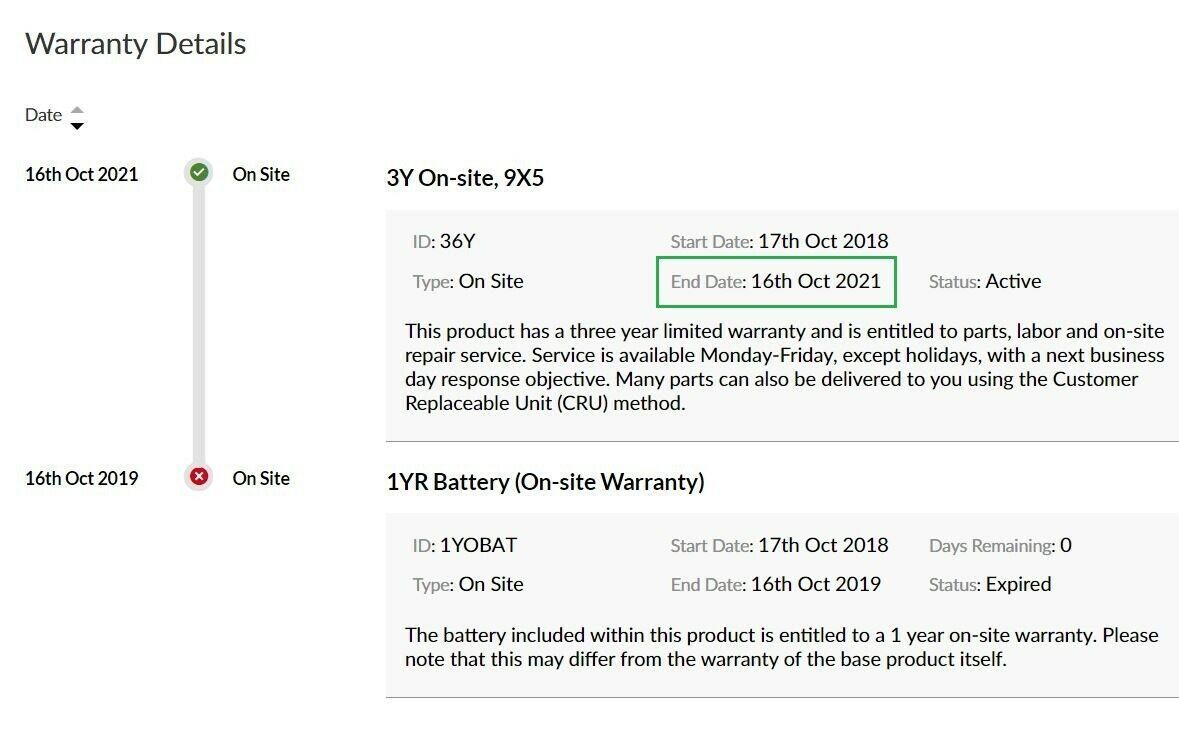The width and height of the screenshot is (1179, 735).
Task: Click On Site label beside red X
Action: tap(261, 478)
